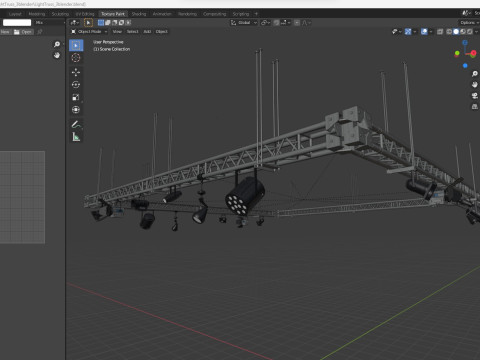Toggle the camera view icon
The height and width of the screenshot is (360, 480).
pyautogui.click(x=475, y=96)
